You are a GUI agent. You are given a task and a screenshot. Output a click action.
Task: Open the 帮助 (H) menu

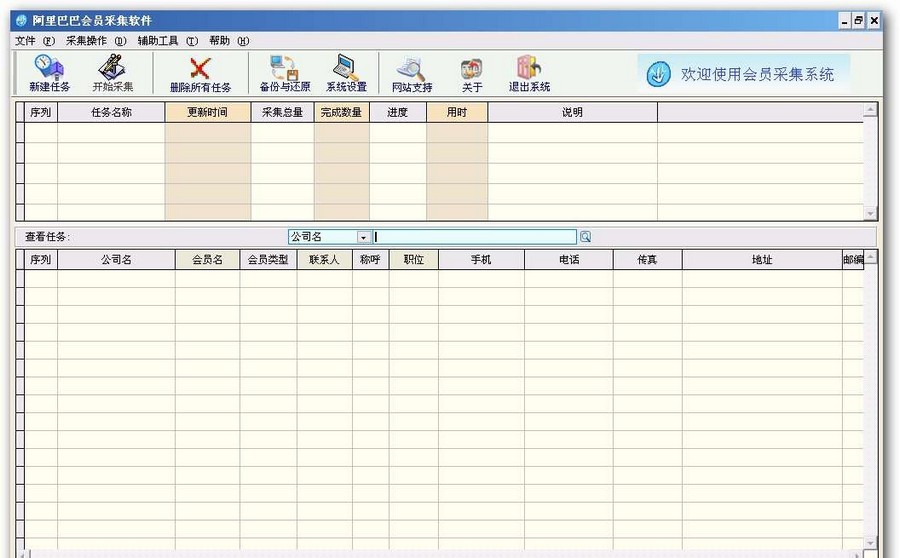click(229, 41)
